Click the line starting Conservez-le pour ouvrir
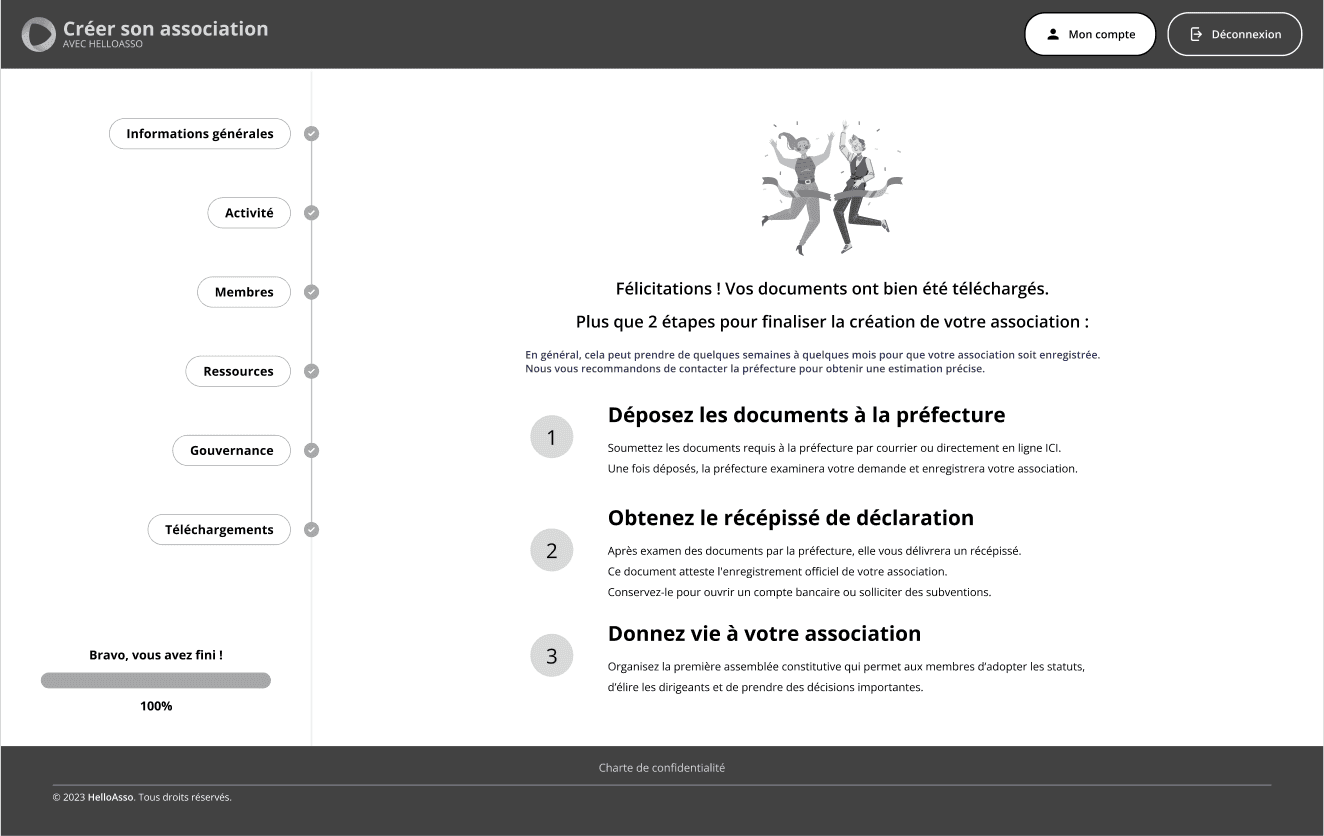The image size is (1324, 836). point(799,592)
